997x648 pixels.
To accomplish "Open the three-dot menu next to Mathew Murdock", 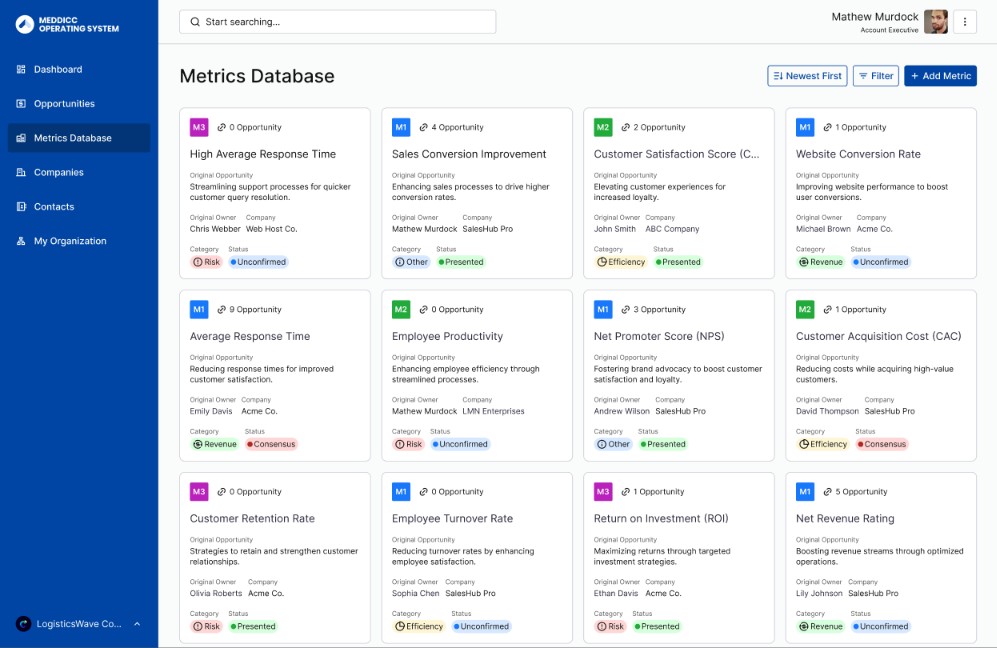I will coord(964,21).
